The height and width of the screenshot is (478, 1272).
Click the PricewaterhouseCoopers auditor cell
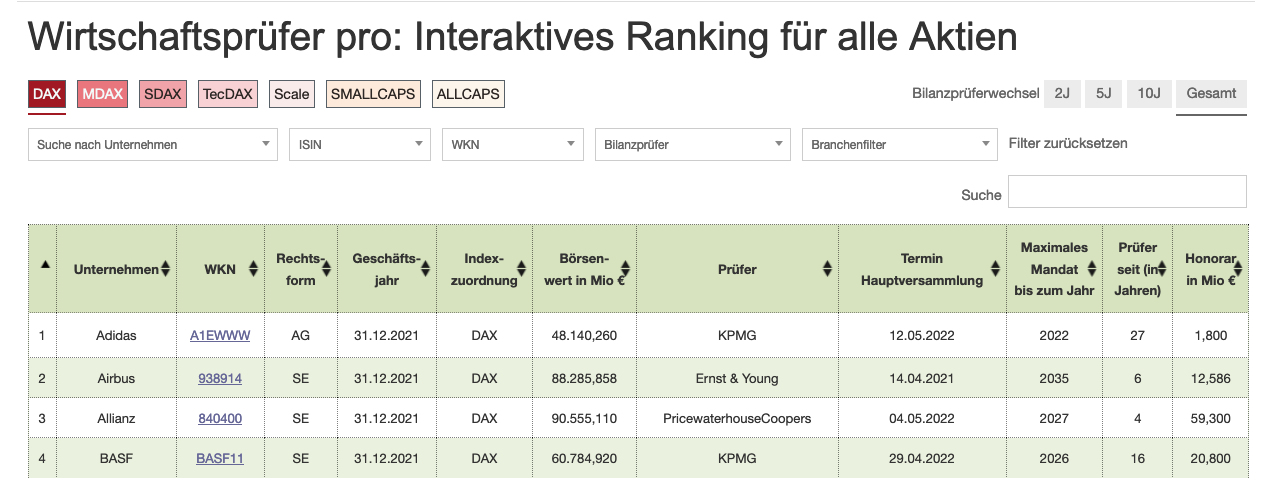pyautogui.click(x=737, y=418)
